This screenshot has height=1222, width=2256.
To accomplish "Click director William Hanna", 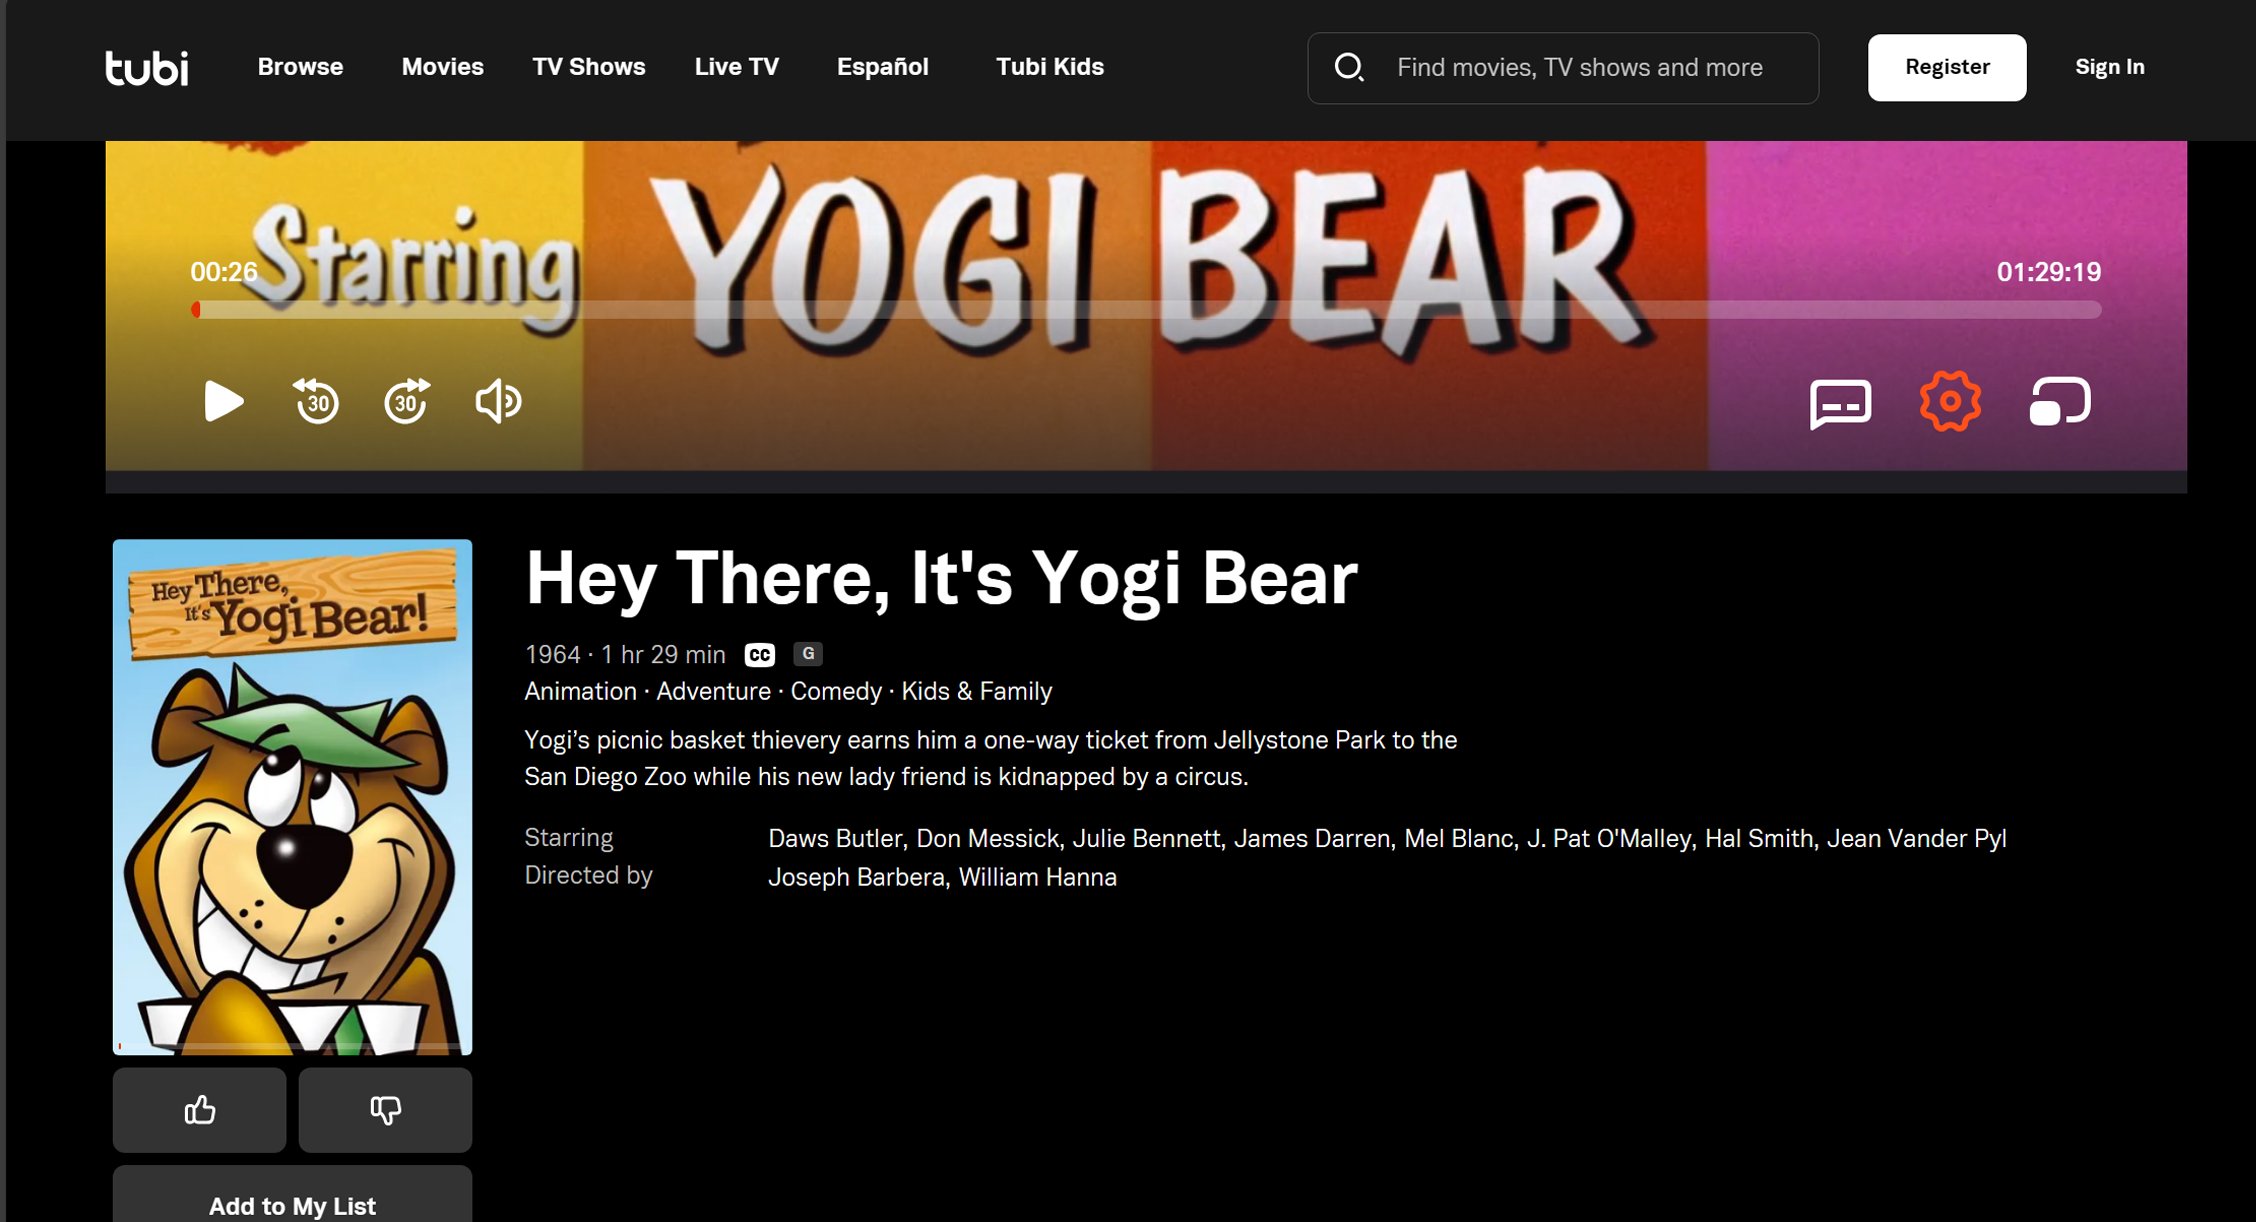I will coord(1037,877).
